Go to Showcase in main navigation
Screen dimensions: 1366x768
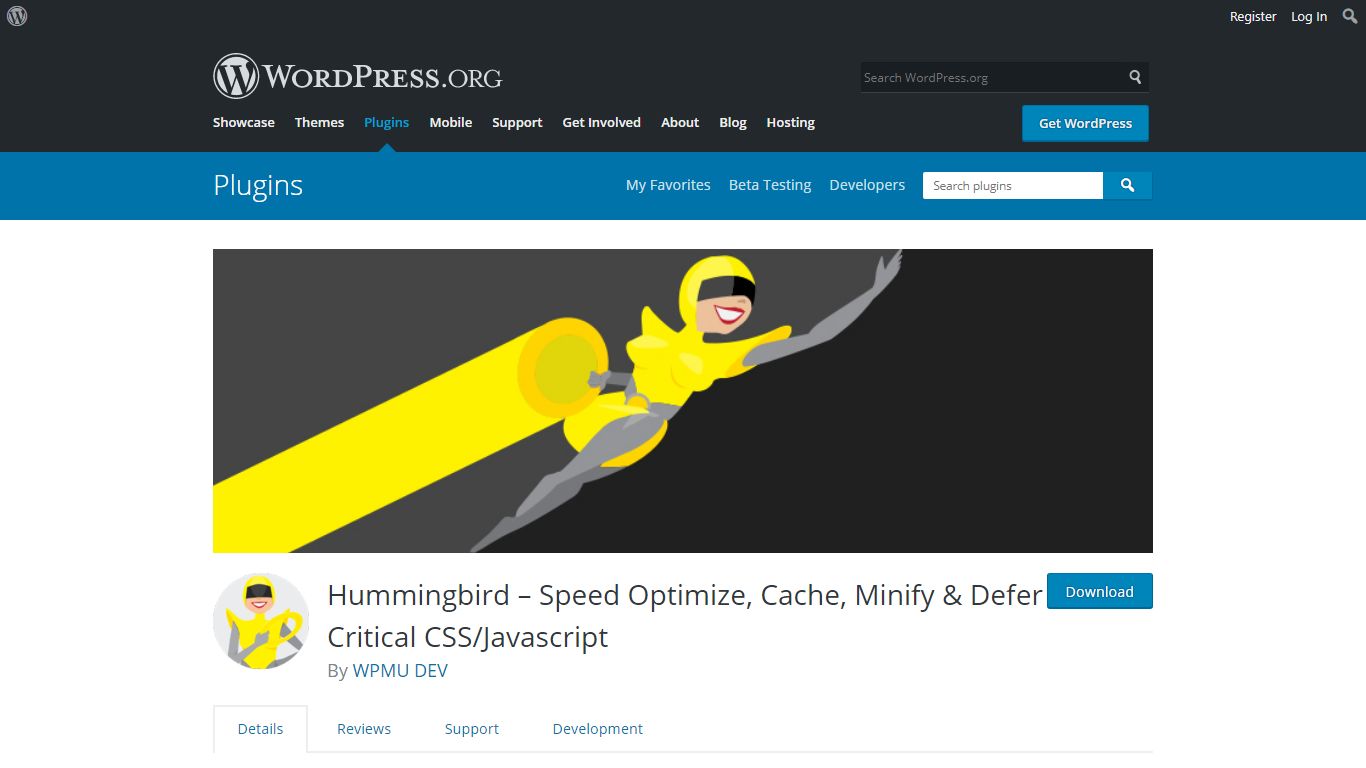pos(244,122)
